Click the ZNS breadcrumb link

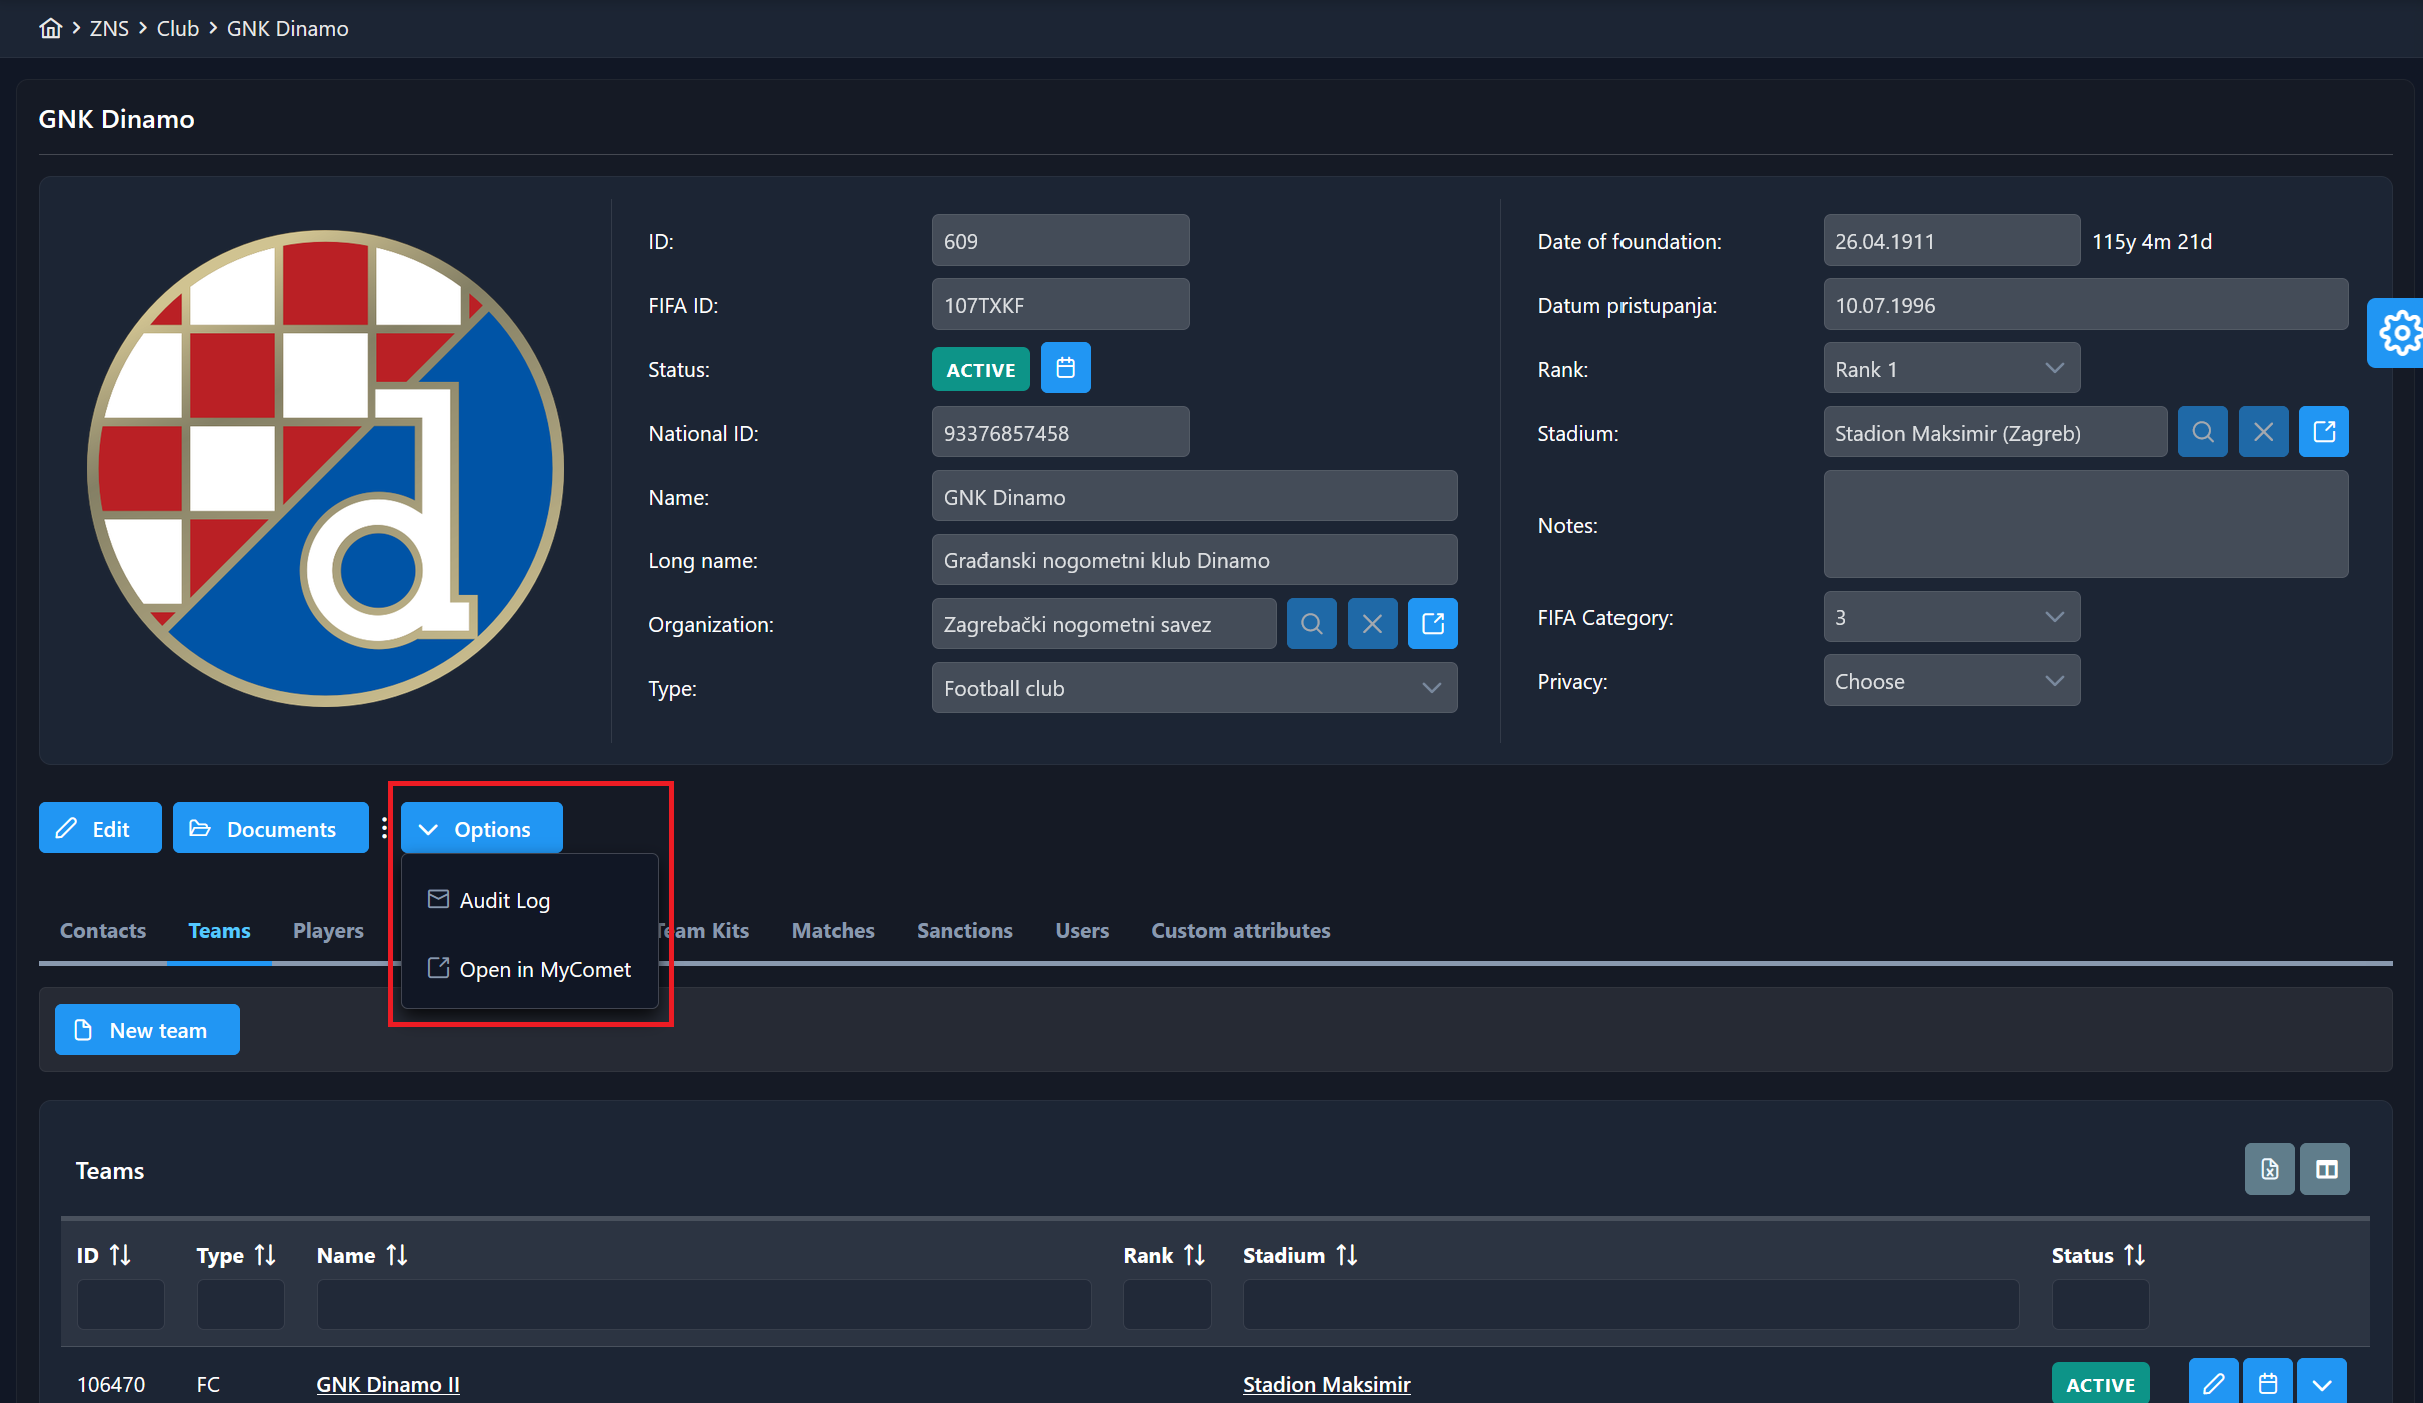tap(109, 28)
